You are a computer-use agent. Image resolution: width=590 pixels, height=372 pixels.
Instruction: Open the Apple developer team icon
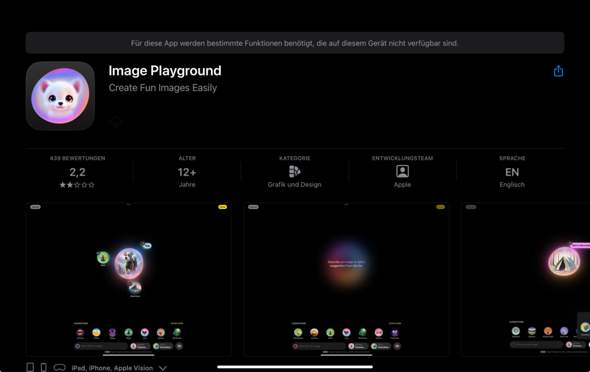click(x=402, y=171)
